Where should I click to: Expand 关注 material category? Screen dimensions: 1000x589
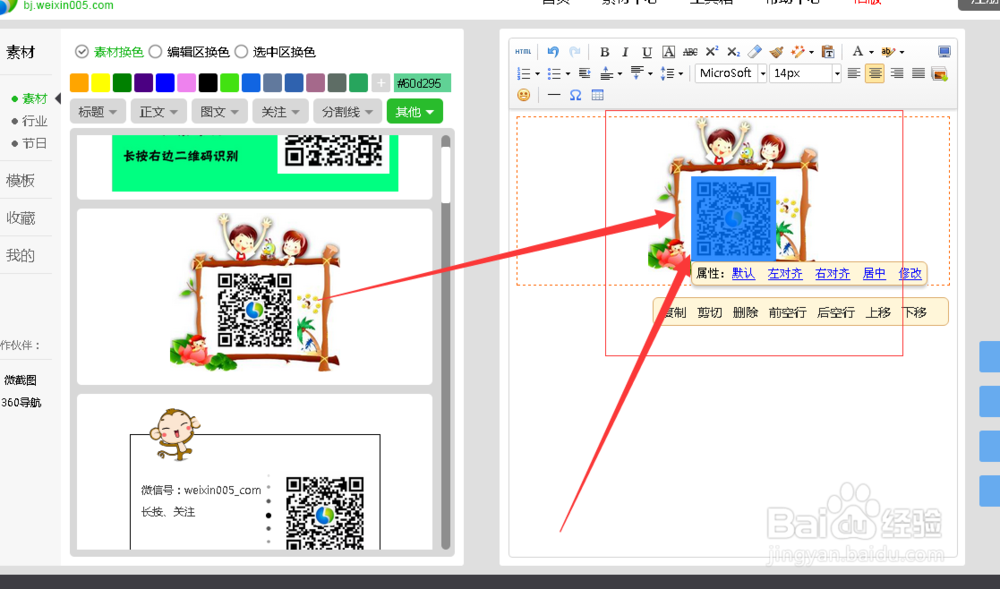pos(280,112)
